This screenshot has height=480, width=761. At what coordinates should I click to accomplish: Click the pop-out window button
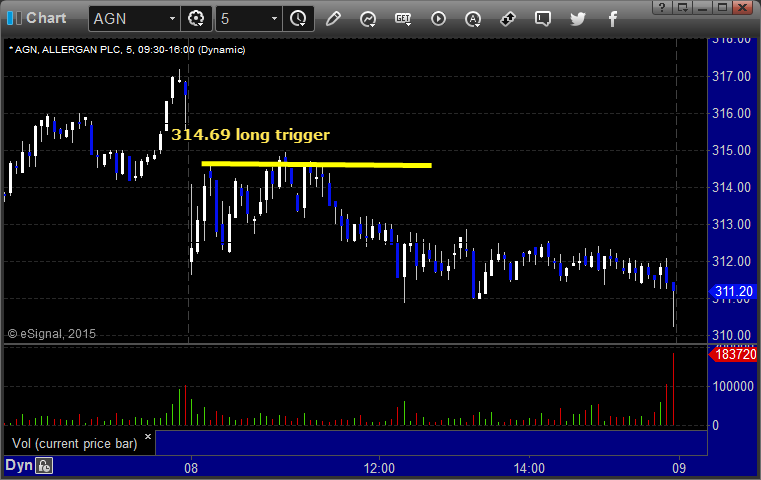(682, 7)
